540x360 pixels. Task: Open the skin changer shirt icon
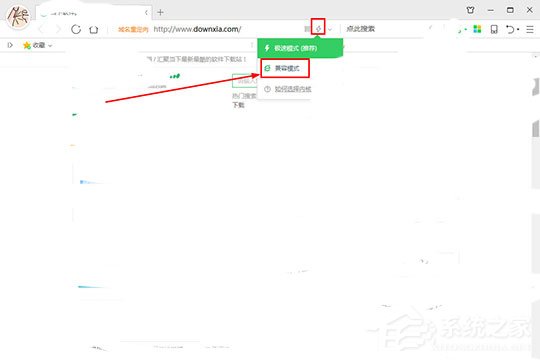click(x=470, y=10)
